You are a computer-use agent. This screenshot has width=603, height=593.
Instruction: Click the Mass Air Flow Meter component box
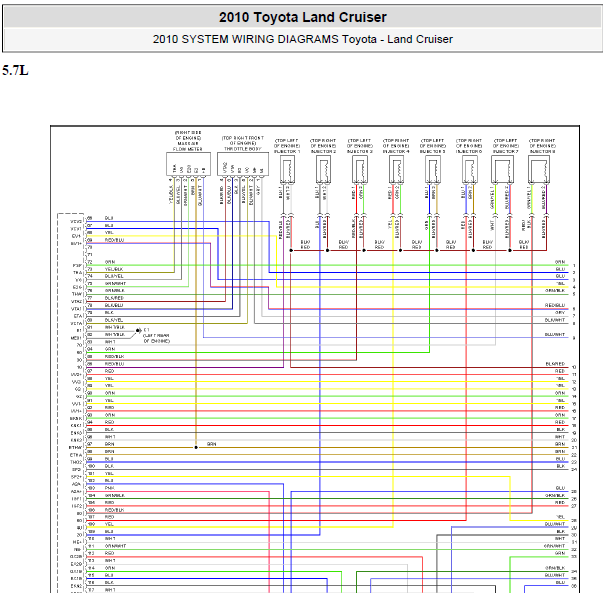188,164
